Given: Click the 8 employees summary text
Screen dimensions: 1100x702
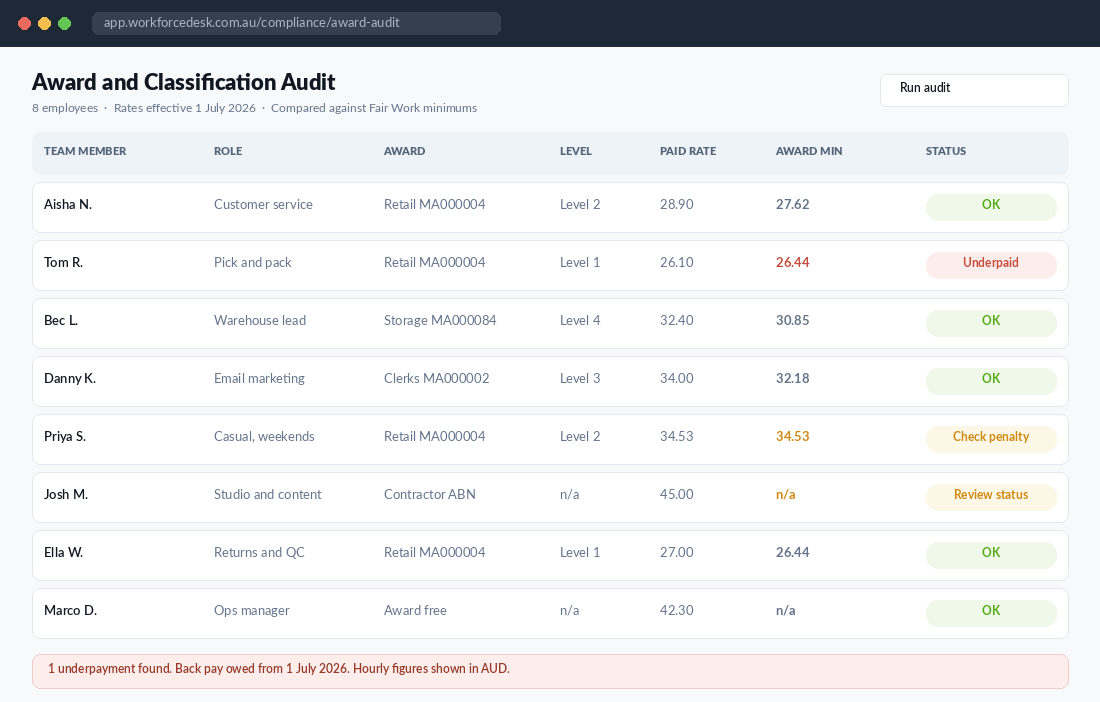Looking at the screenshot, I should click(65, 108).
